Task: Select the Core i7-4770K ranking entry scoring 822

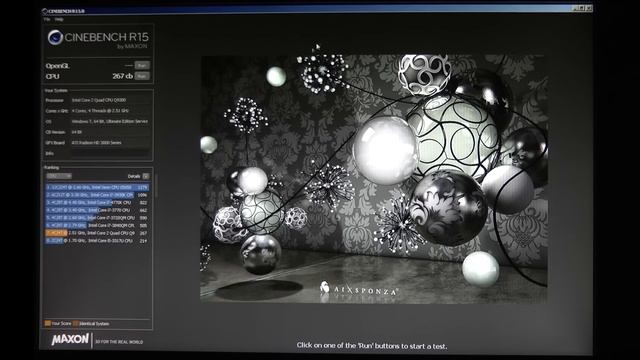Action: tap(97, 202)
